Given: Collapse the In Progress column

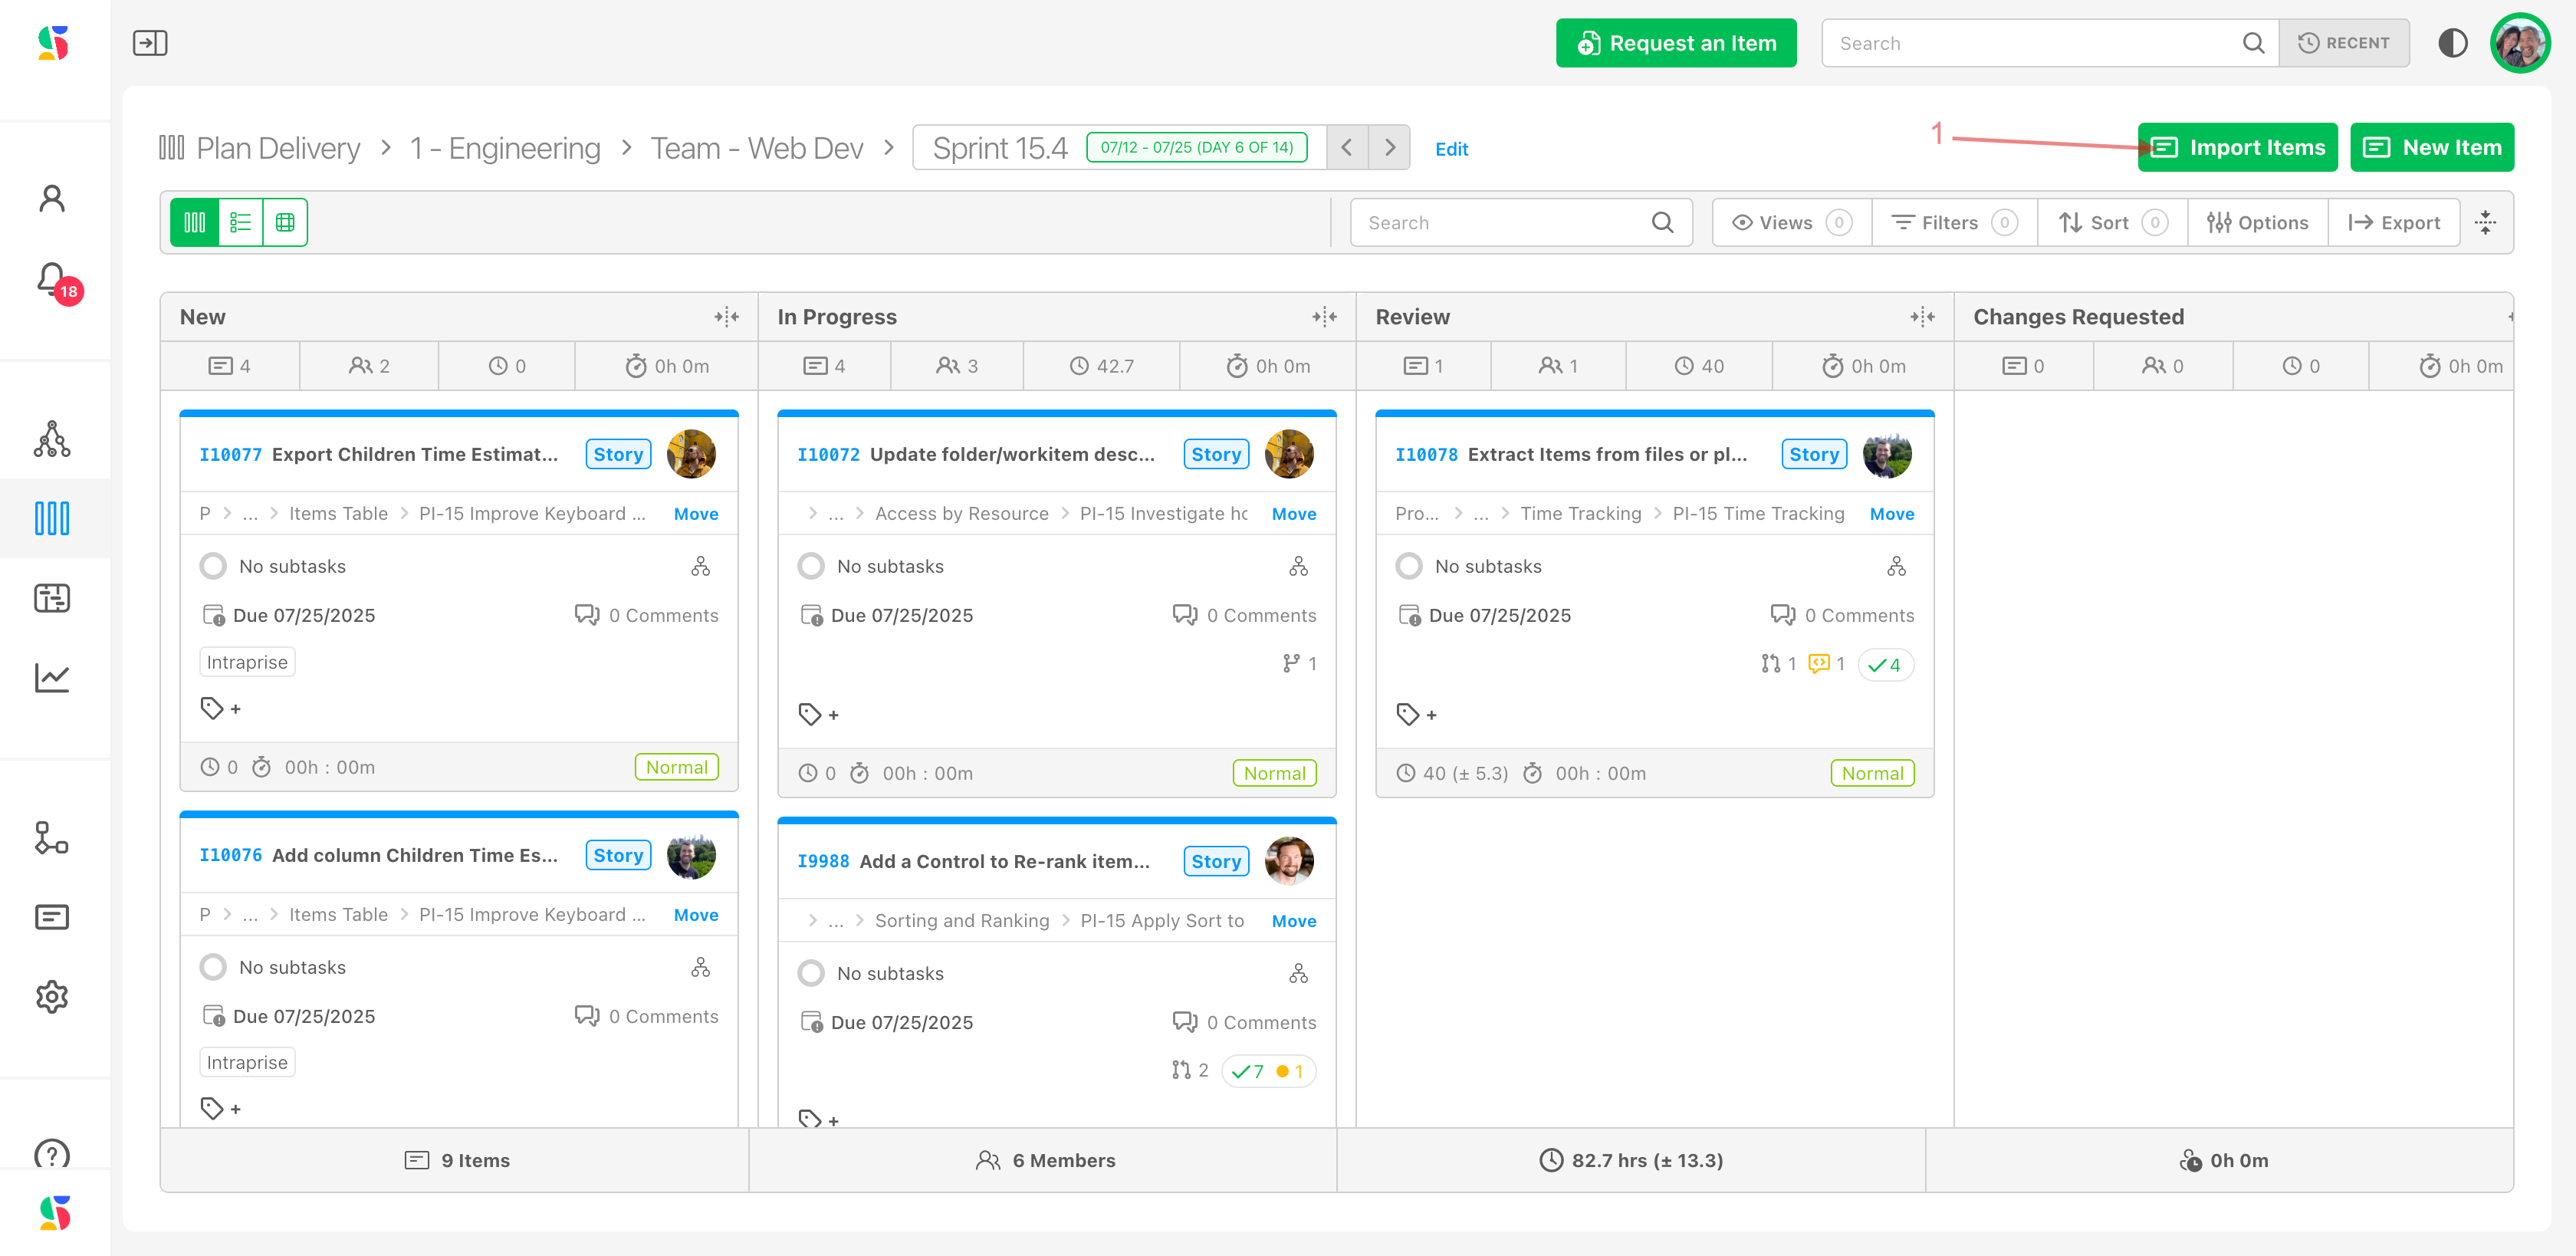Looking at the screenshot, I should tap(1324, 317).
